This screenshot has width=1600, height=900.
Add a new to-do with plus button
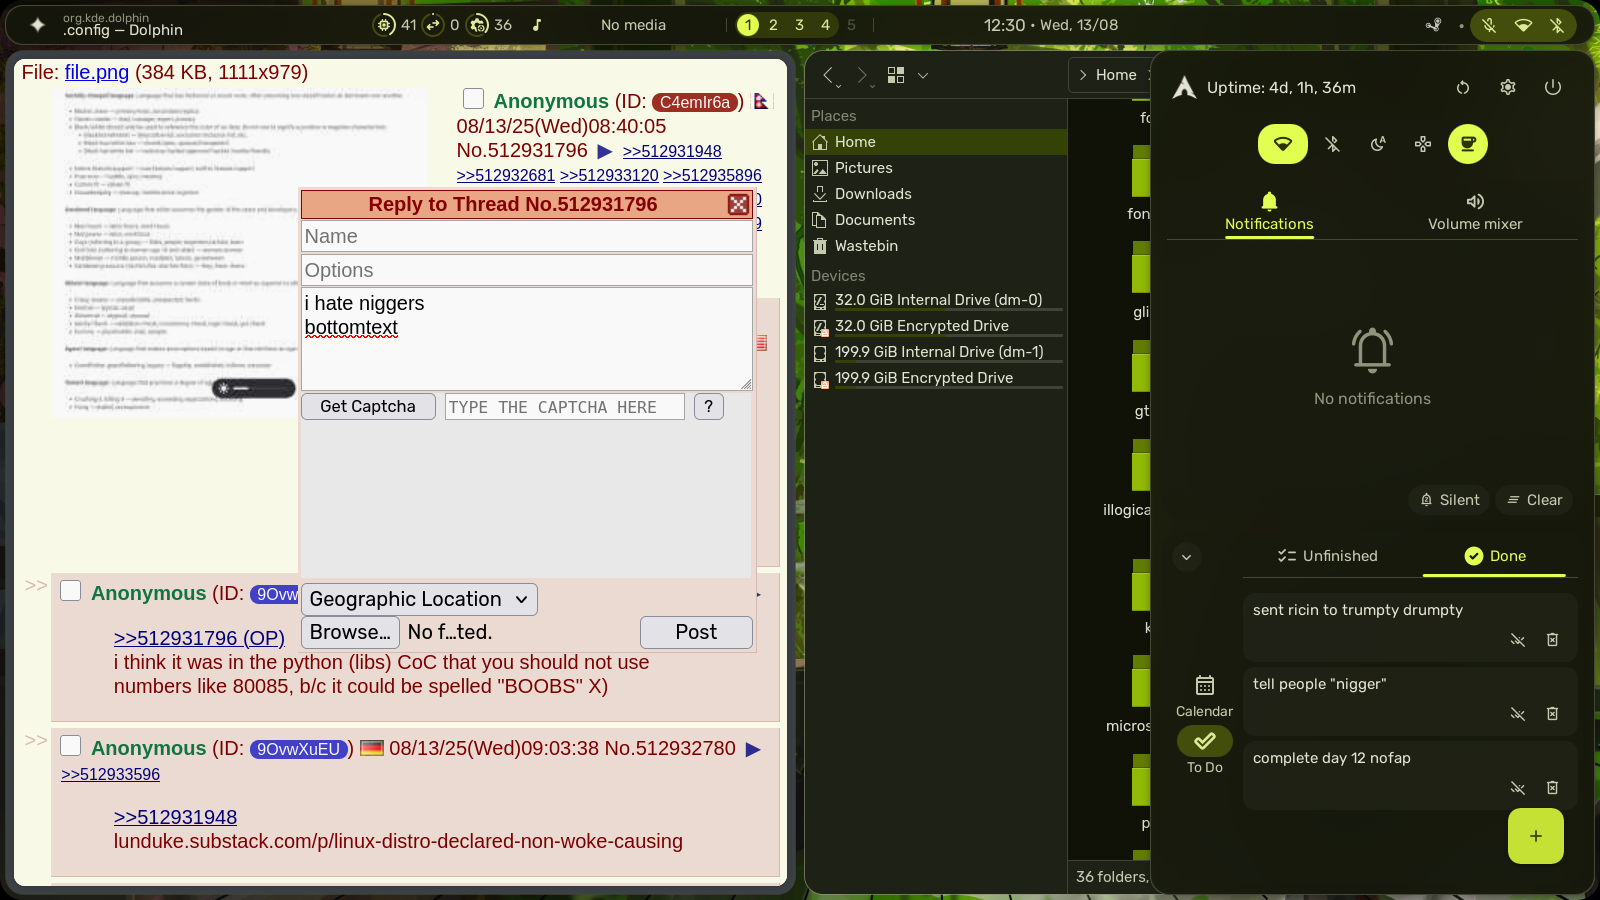[x=1536, y=836]
